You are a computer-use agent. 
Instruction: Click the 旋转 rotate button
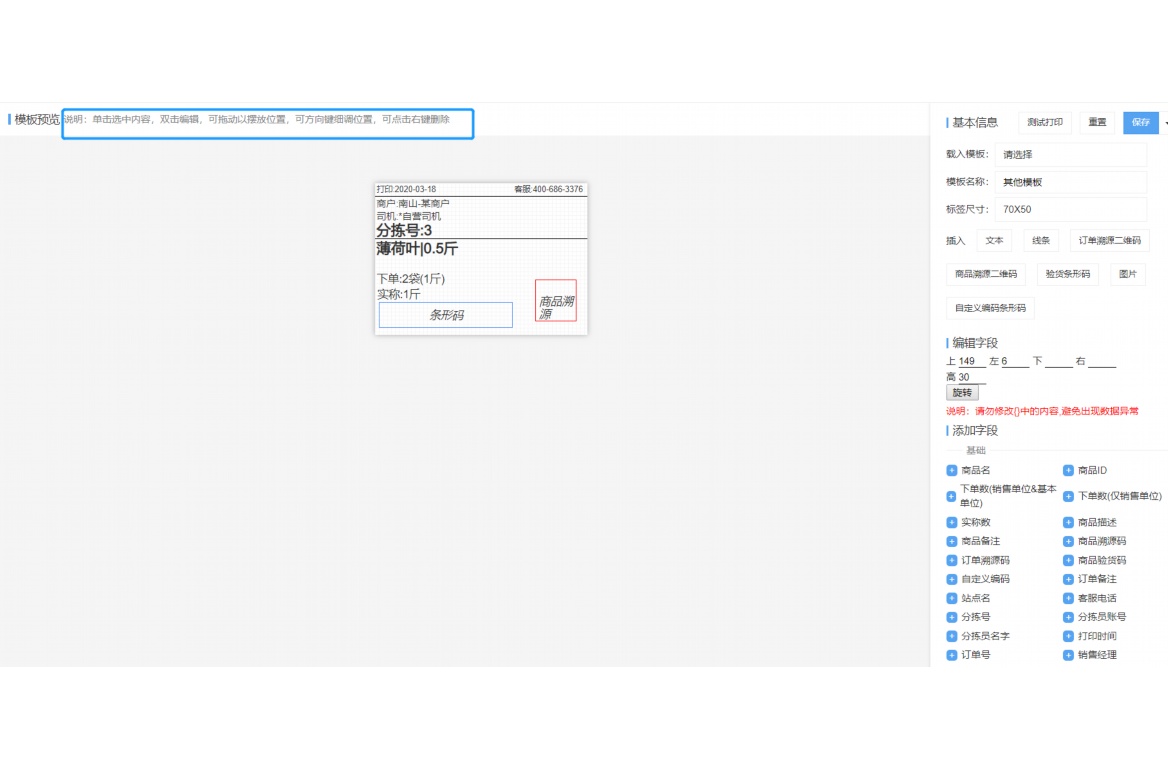pos(962,393)
